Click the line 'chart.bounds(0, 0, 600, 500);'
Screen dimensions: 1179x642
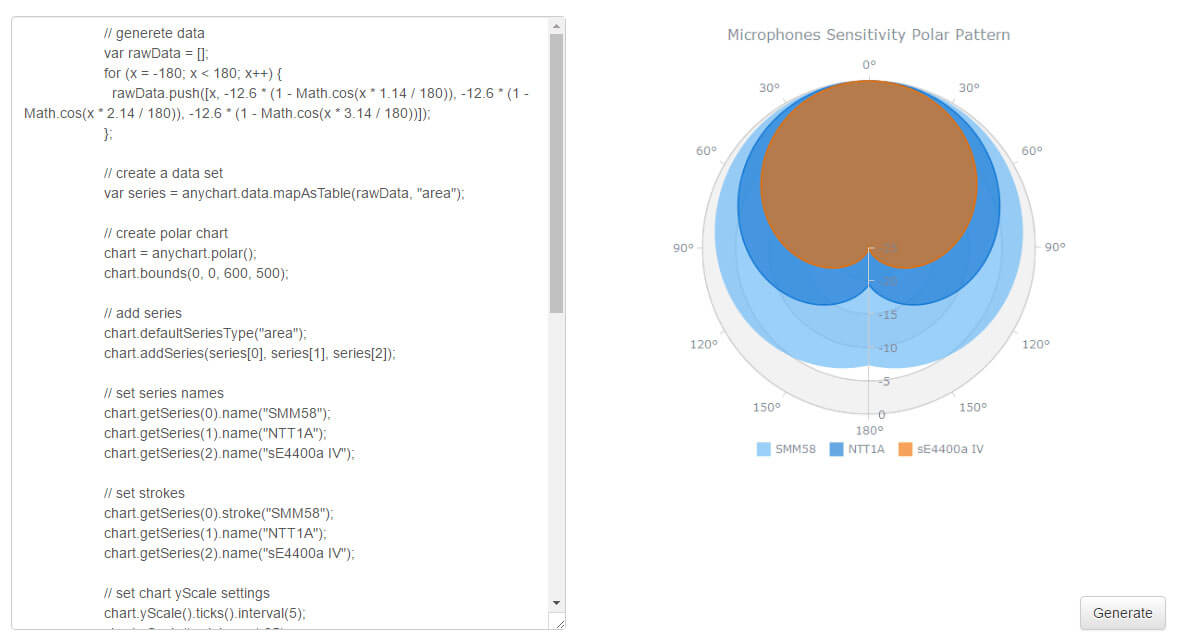(196, 273)
